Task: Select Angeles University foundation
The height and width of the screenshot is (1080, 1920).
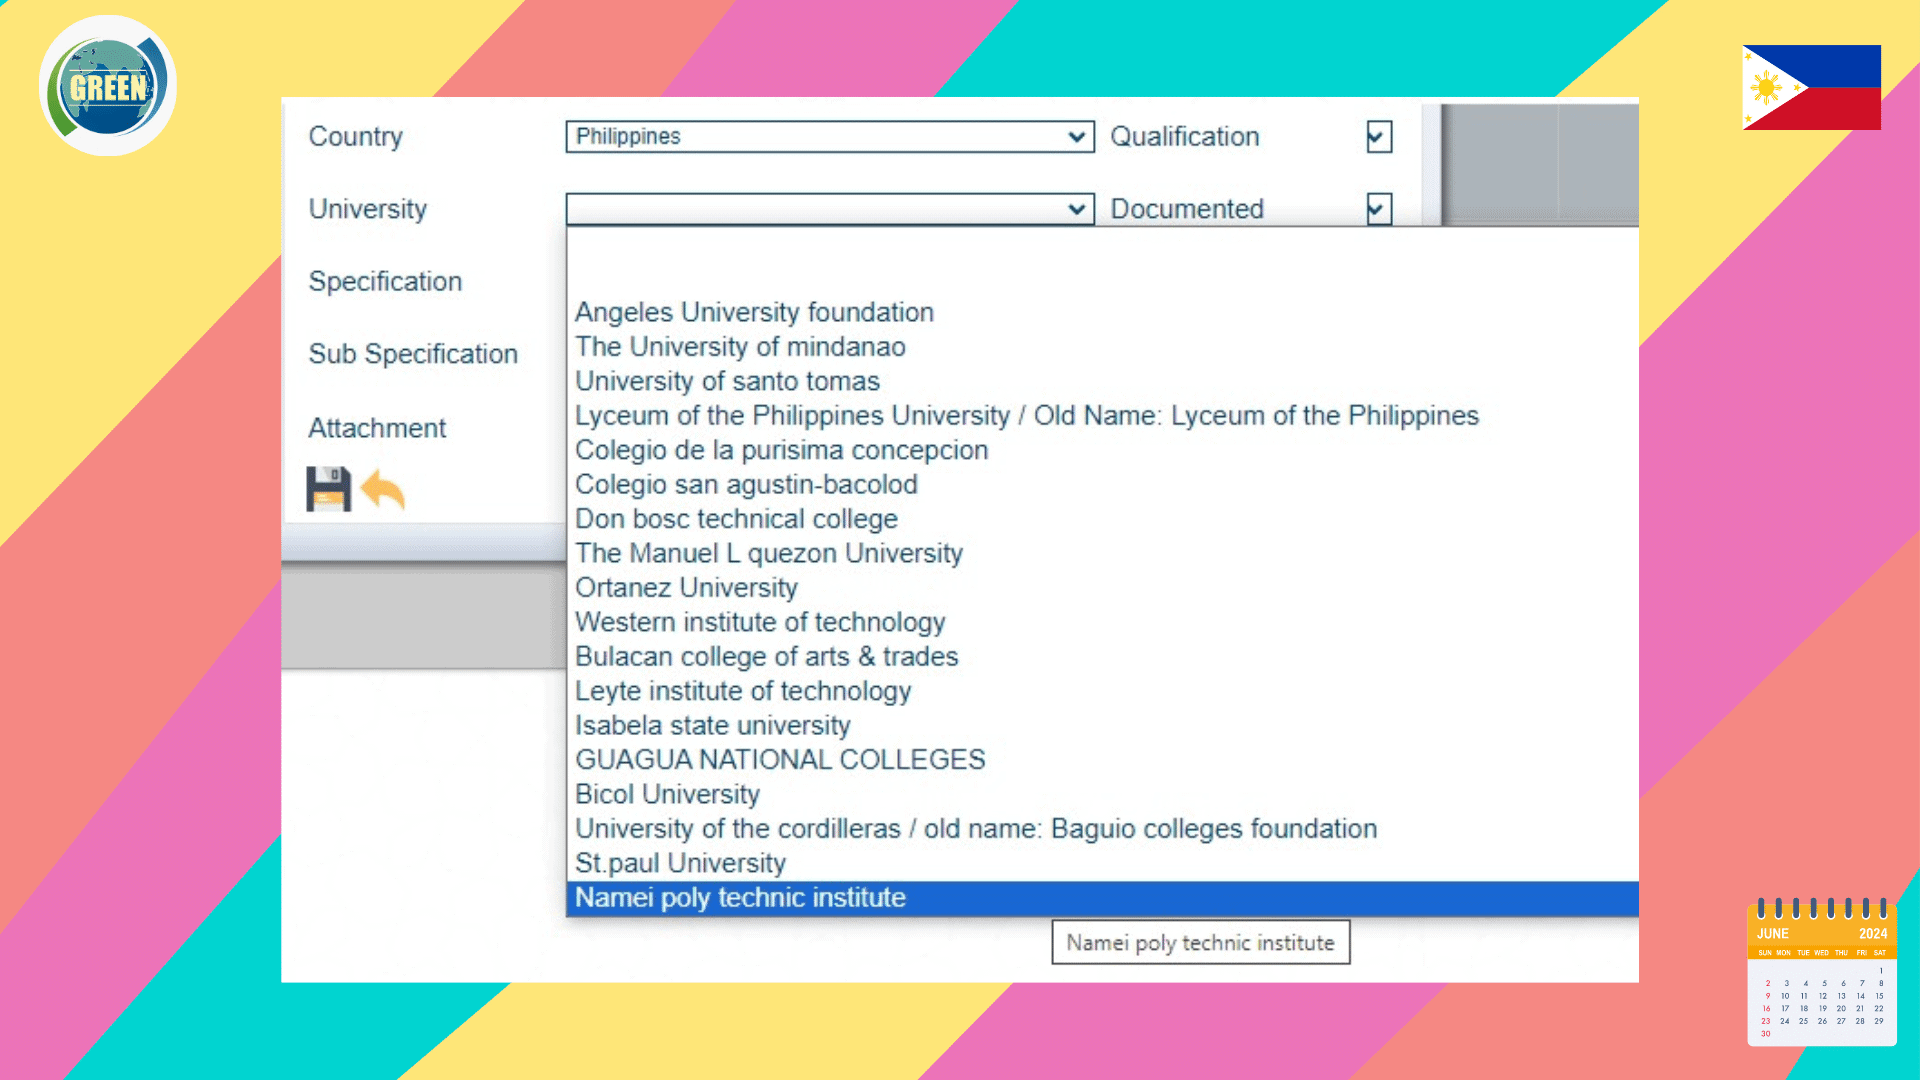Action: tap(754, 312)
